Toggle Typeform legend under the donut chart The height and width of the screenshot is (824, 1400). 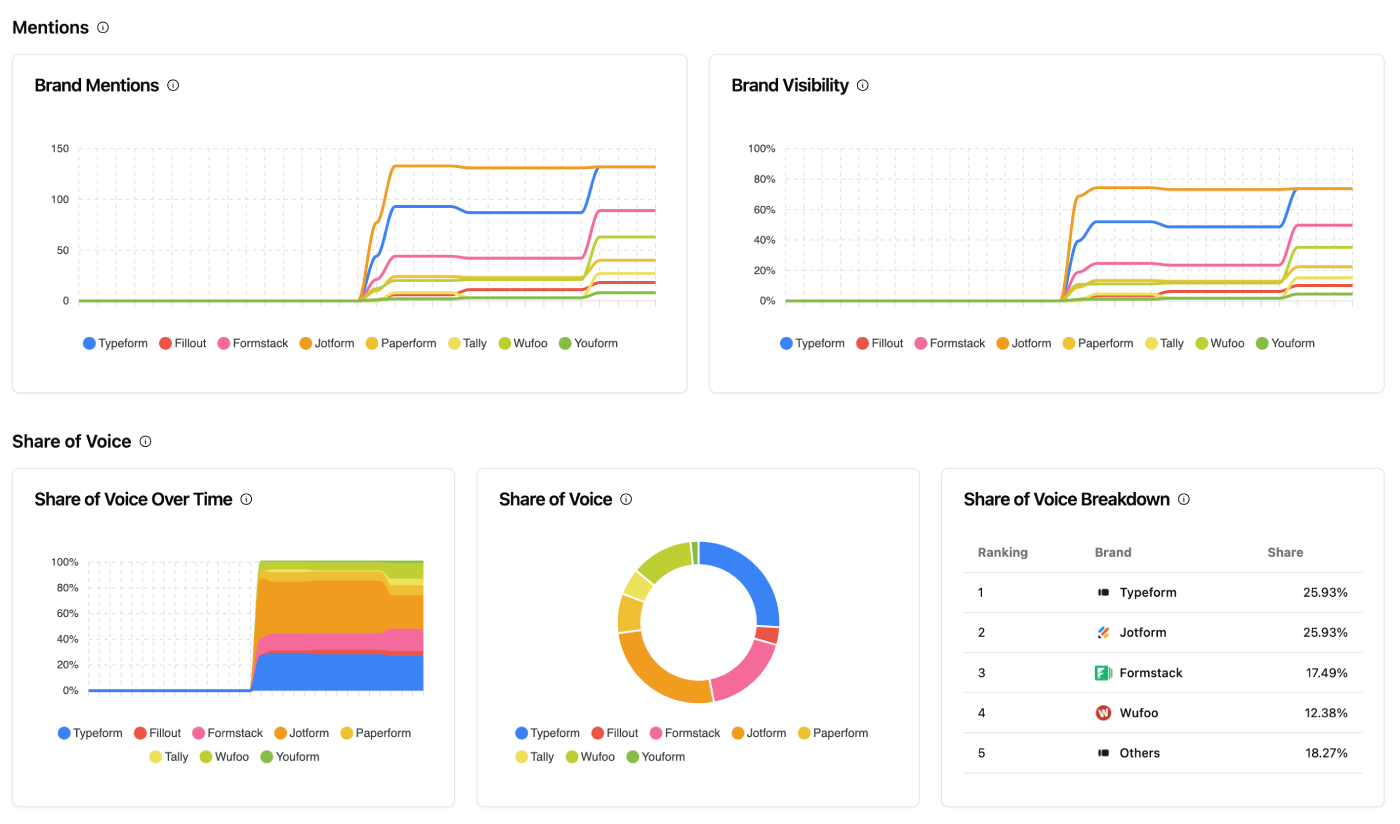tap(547, 734)
